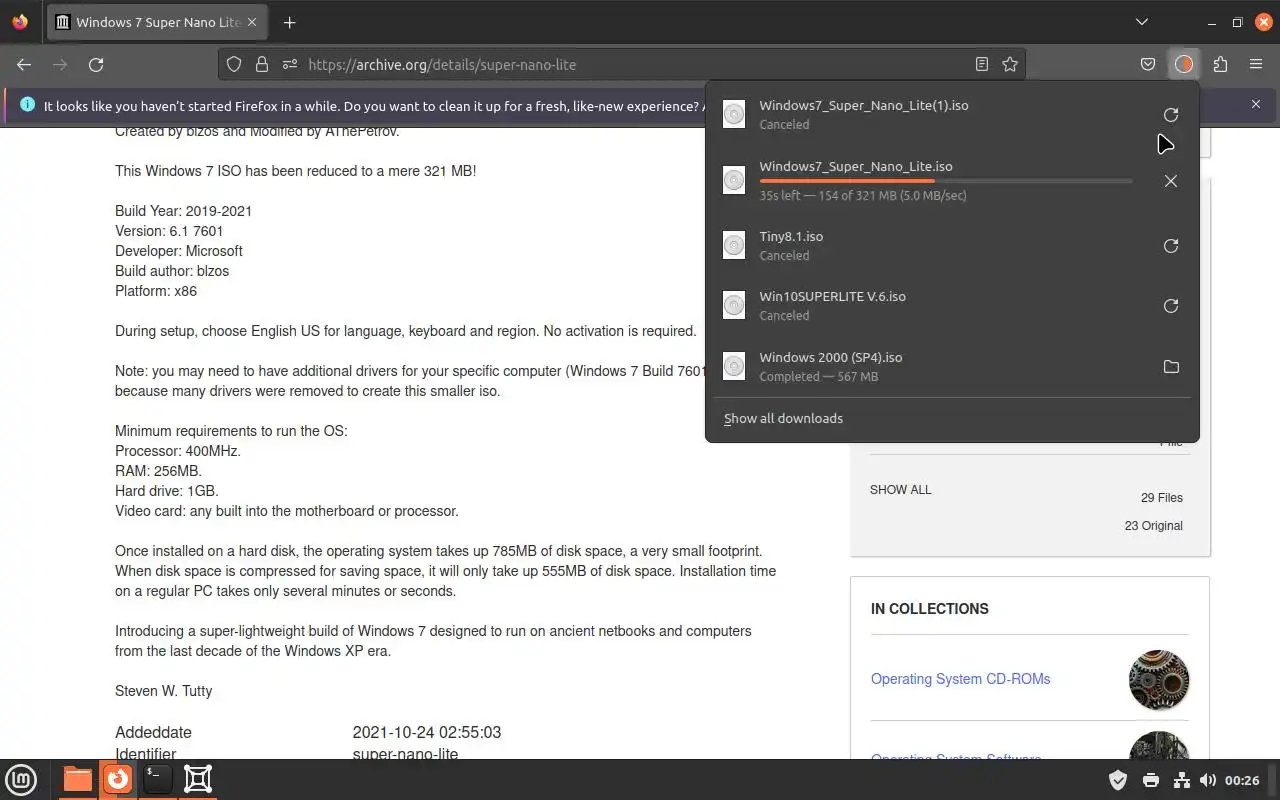
Task: Open the clock showing 00:26
Action: click(x=1242, y=780)
